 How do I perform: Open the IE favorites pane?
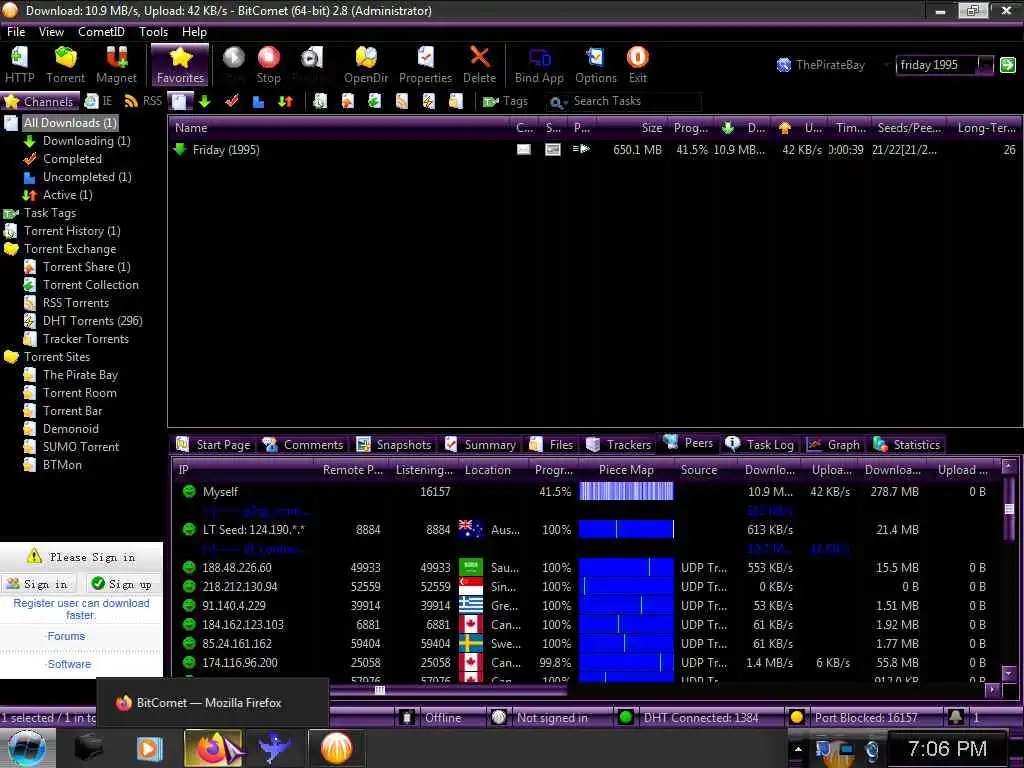(x=99, y=101)
